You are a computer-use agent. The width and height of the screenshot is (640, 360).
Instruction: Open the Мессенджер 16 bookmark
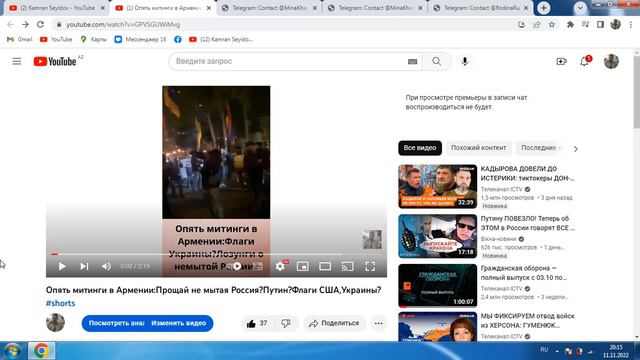[x=140, y=40]
